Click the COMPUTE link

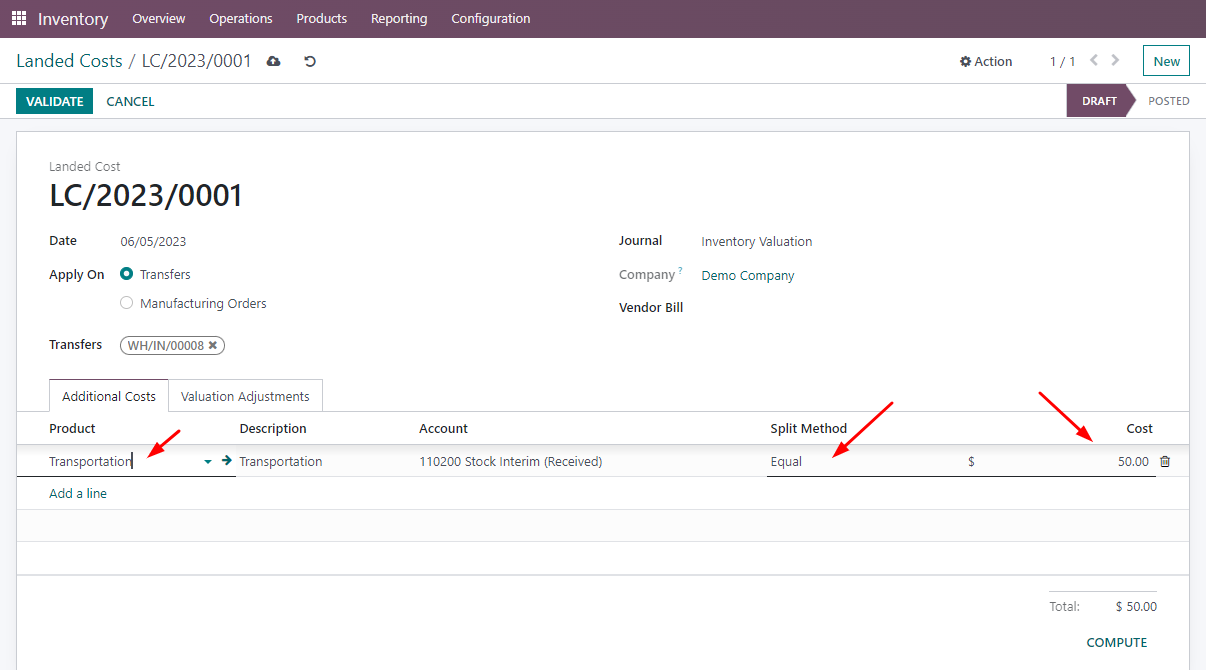1116,642
